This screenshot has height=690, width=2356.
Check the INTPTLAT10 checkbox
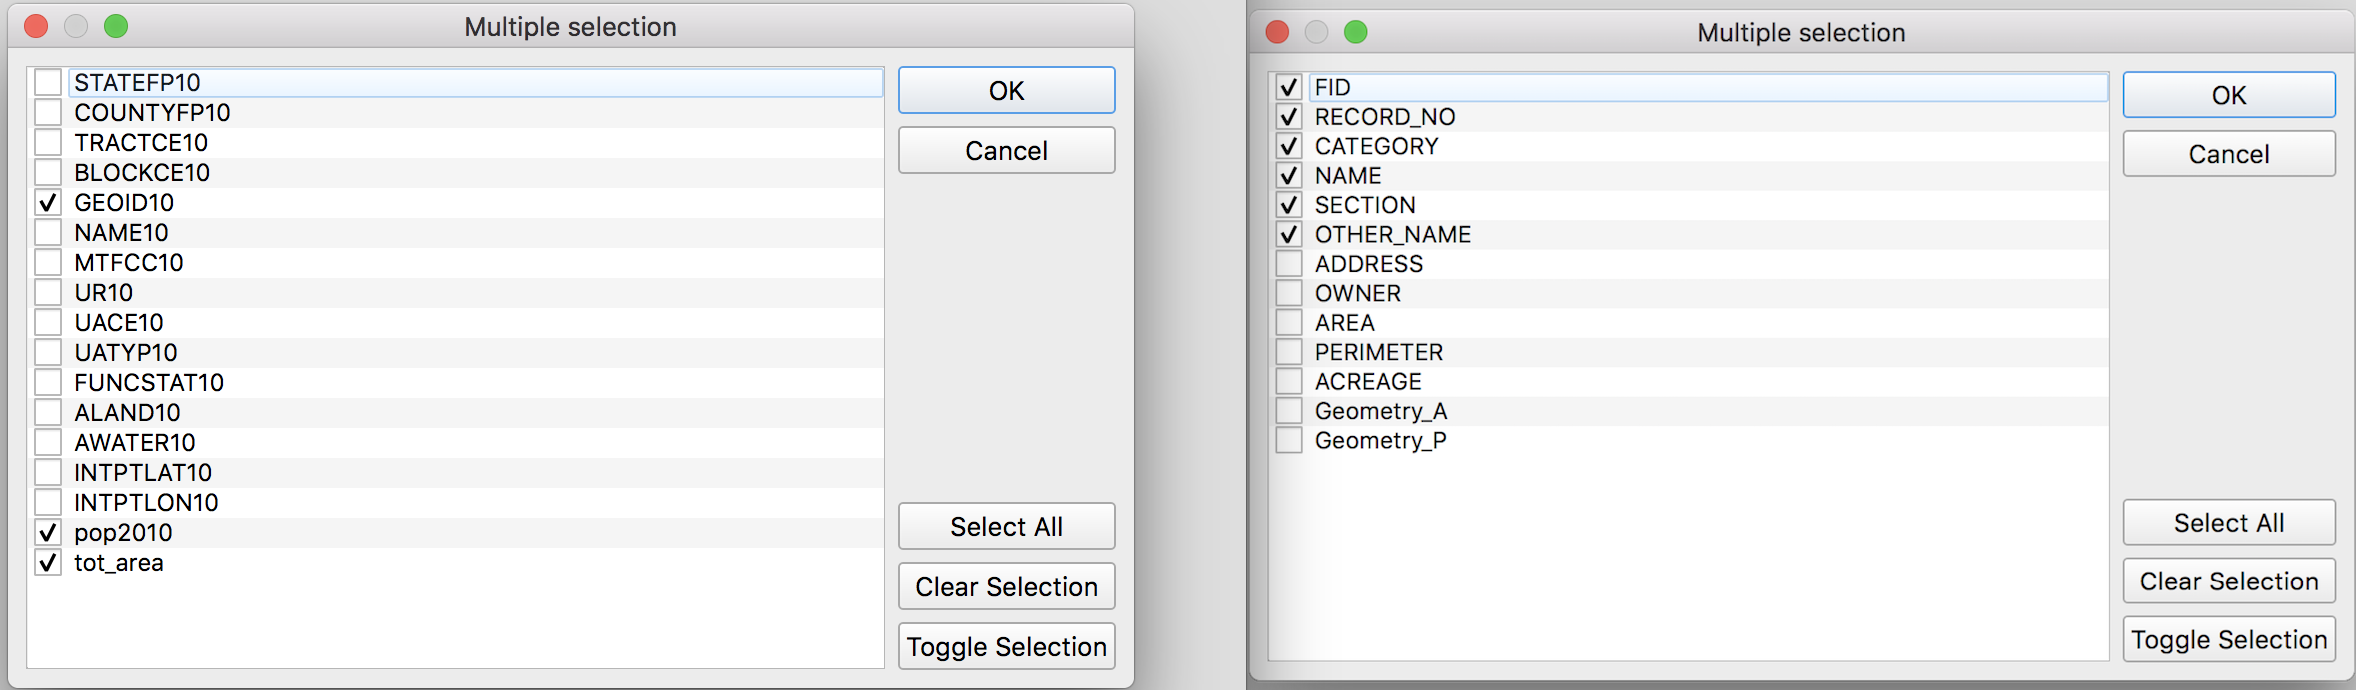pos(48,473)
